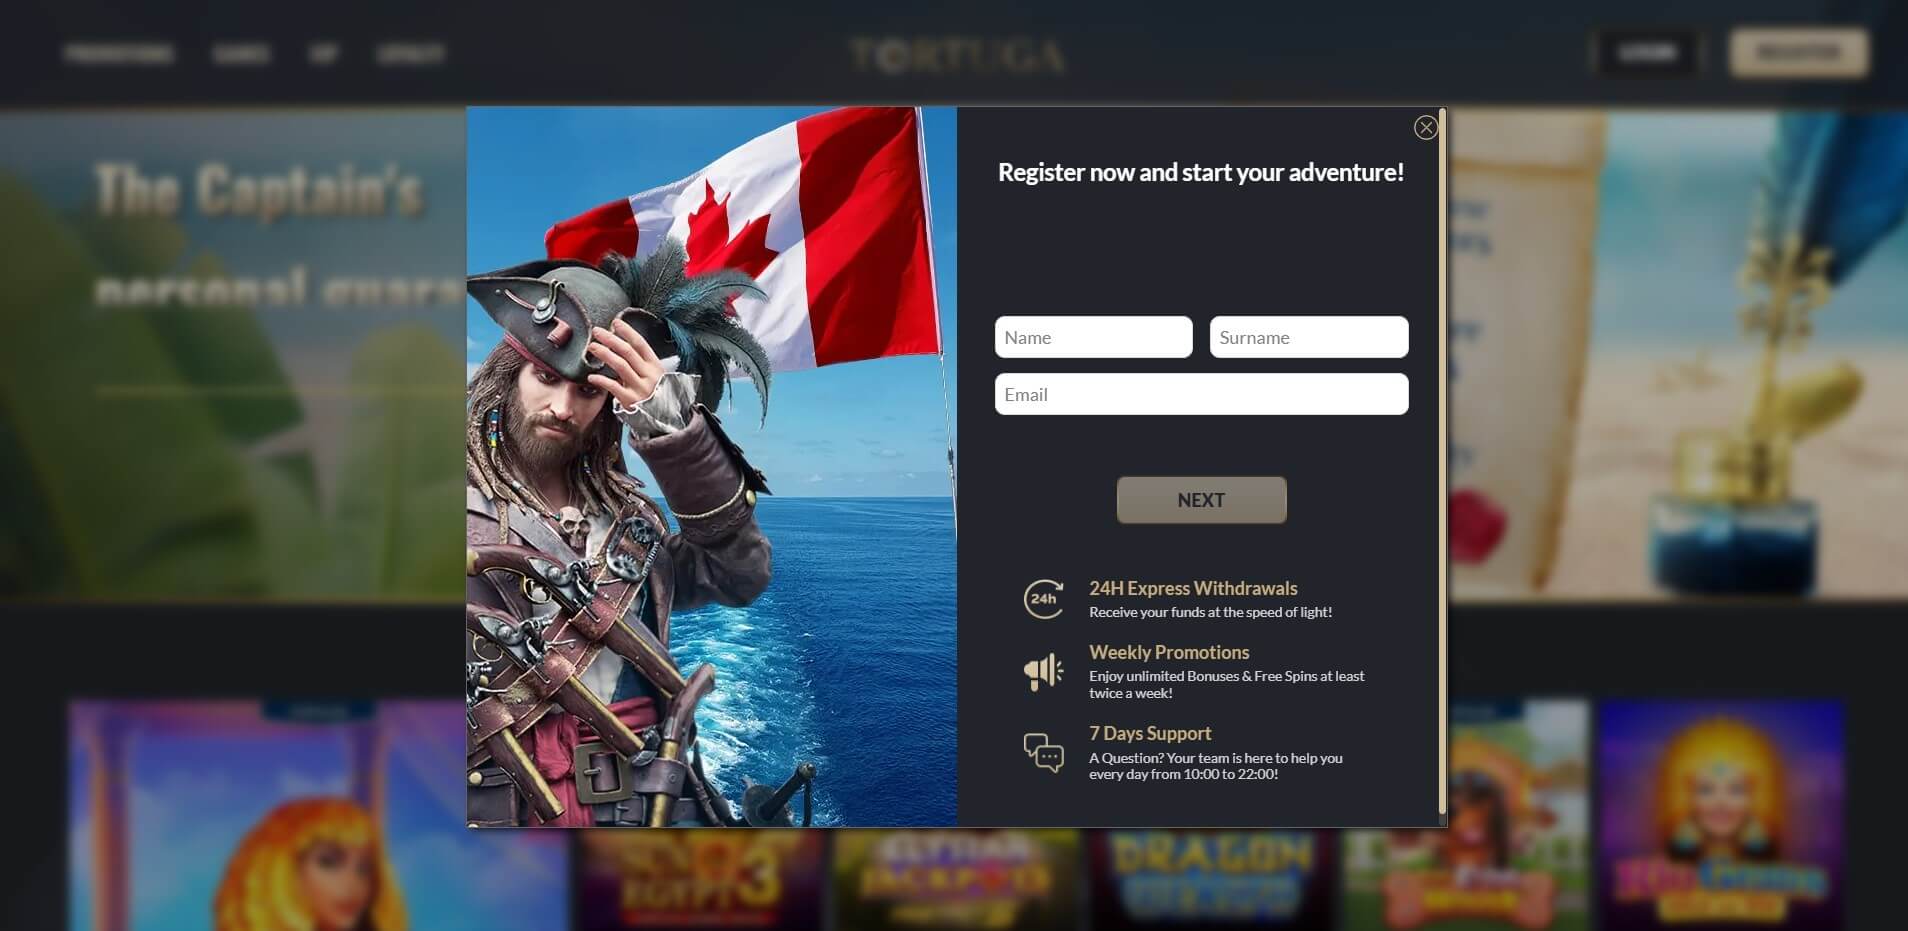The height and width of the screenshot is (931, 1908).
Task: Click the blurred Tortuga logo in header
Action: [957, 55]
